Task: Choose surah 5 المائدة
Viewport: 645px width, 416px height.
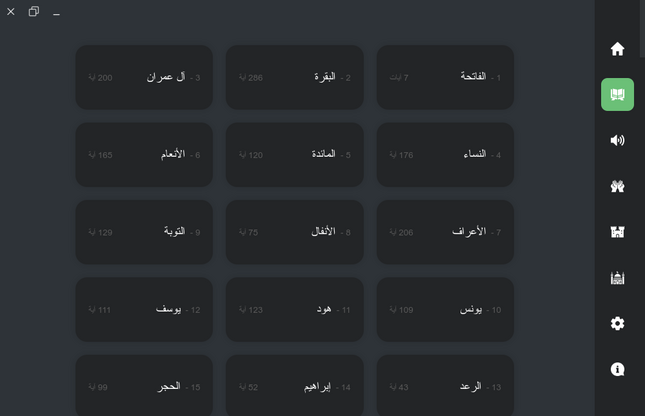Action: point(295,155)
